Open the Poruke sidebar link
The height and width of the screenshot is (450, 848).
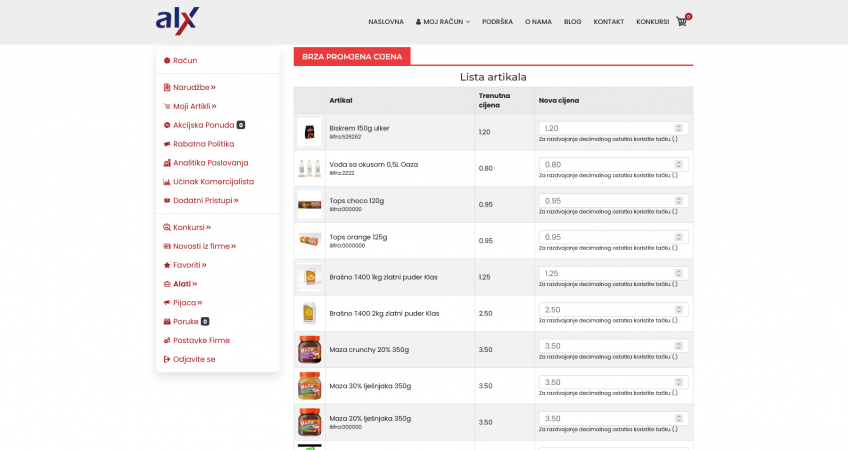click(186, 321)
